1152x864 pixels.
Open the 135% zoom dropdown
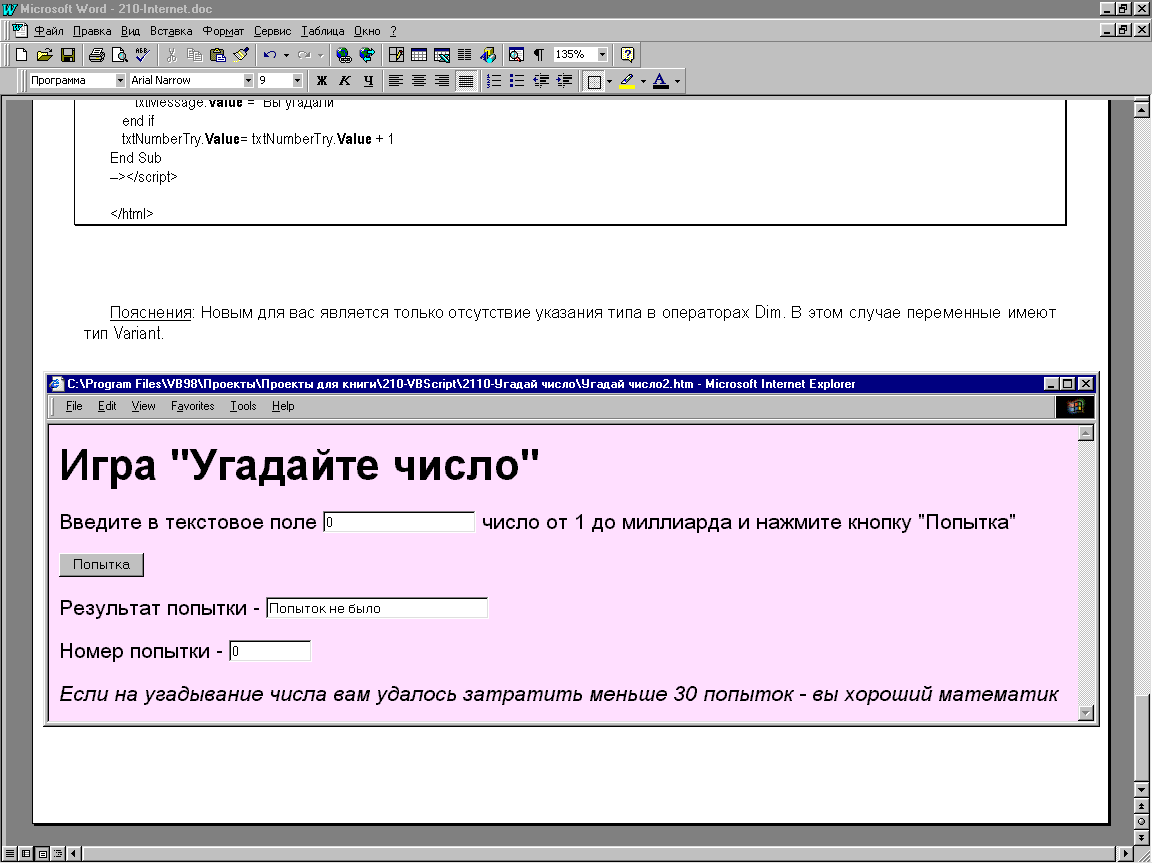pos(602,54)
